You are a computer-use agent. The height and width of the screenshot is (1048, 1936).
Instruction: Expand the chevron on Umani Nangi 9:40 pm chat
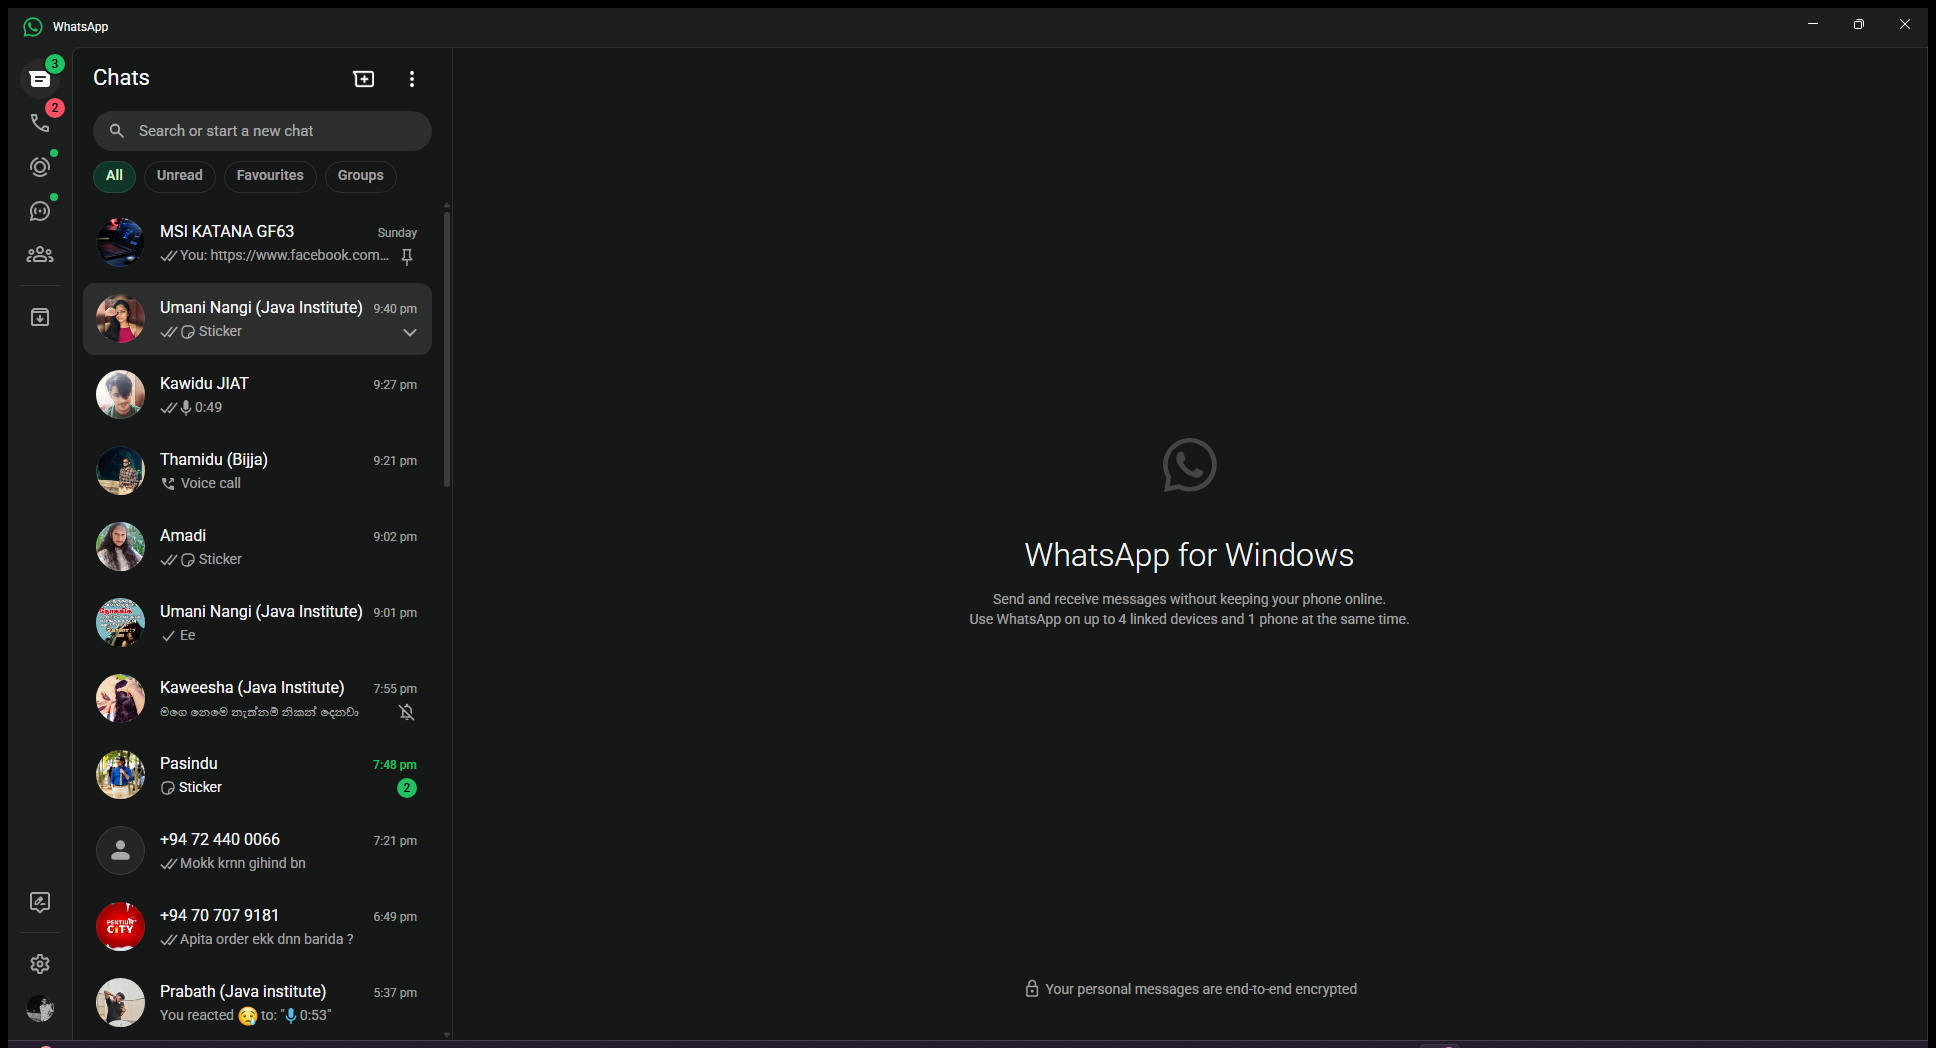point(410,332)
